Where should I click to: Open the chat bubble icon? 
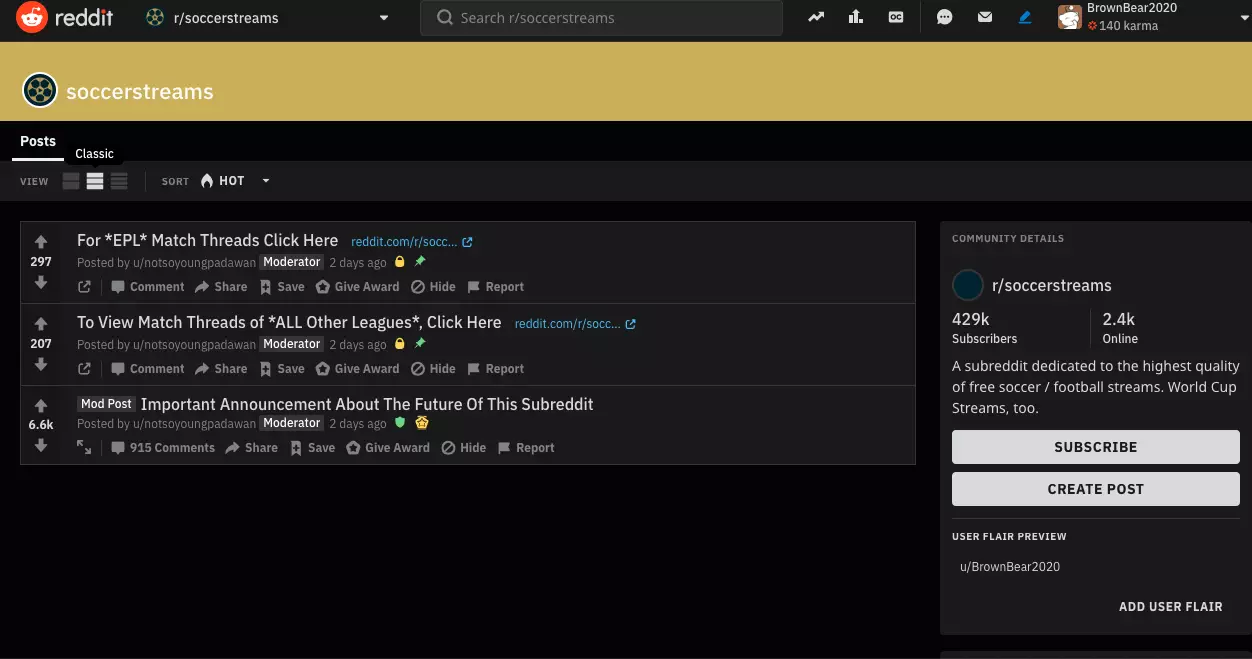click(944, 17)
